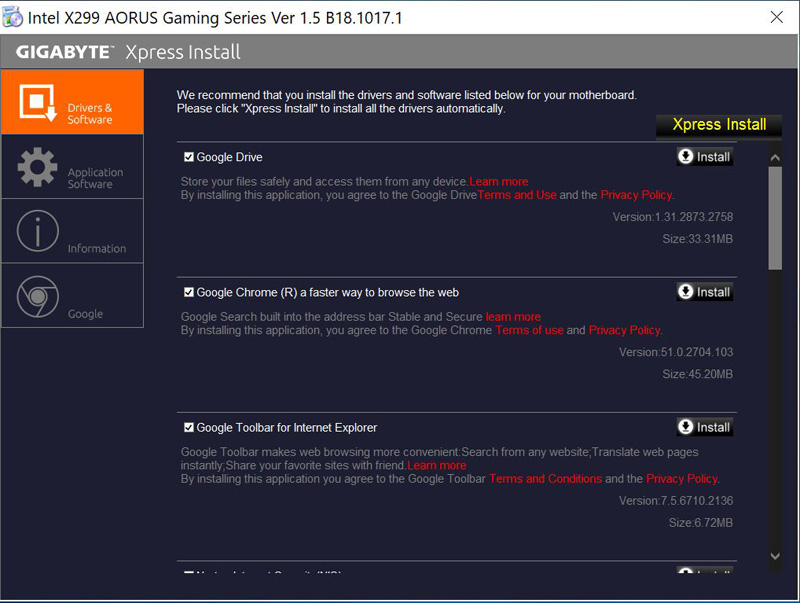
Task: Click the scroll down arrow of the list
Action: point(775,556)
